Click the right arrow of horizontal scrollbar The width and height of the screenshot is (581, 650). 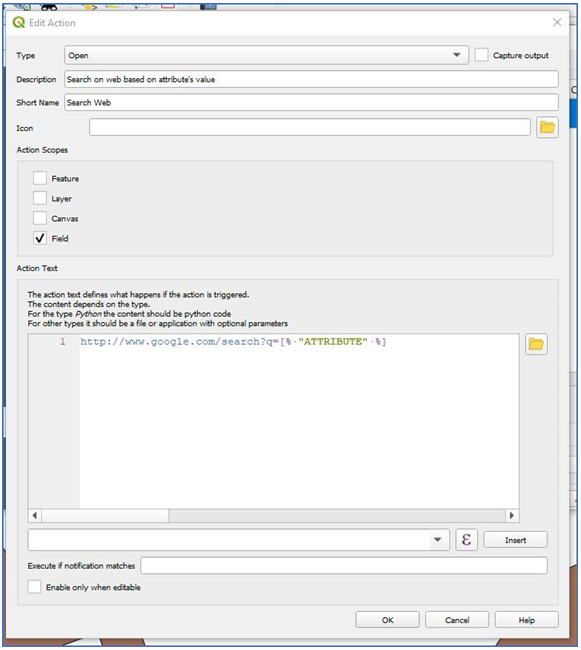pyautogui.click(x=512, y=515)
